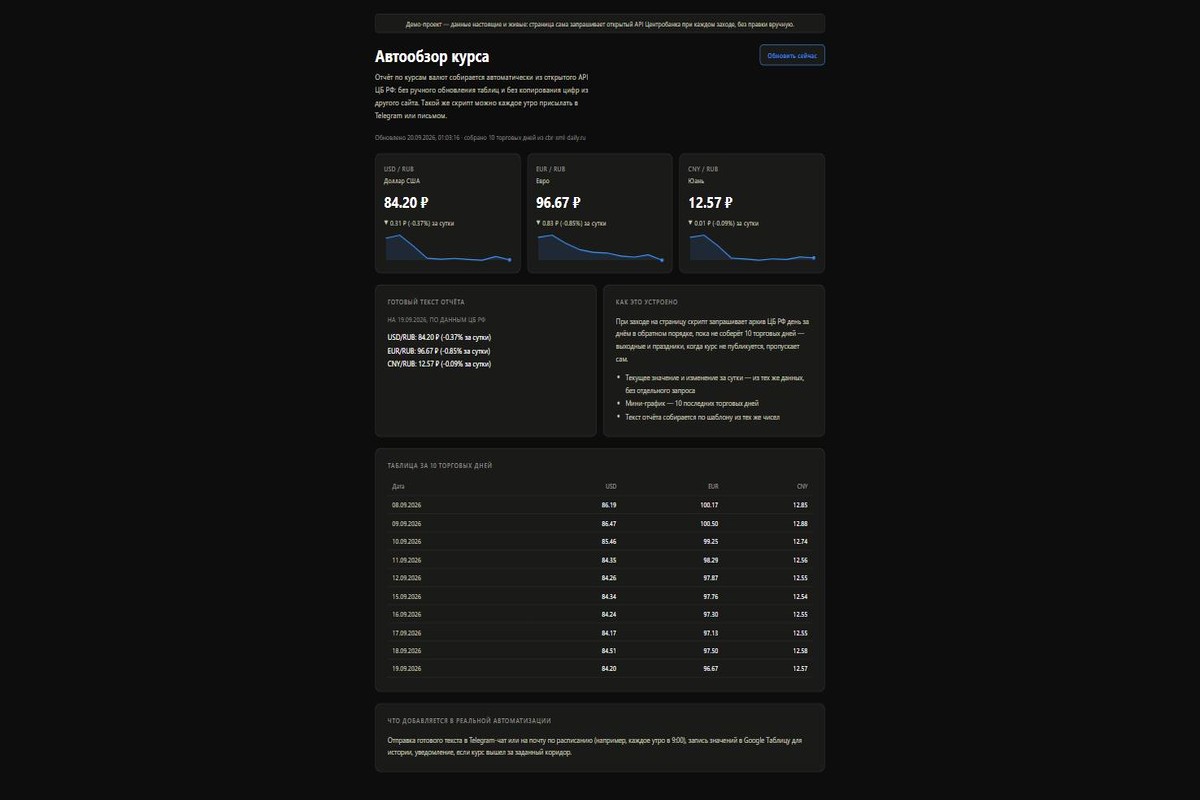Click the 86.47 USD cell
Viewport: 1200px width, 800px height.
[x=609, y=524]
